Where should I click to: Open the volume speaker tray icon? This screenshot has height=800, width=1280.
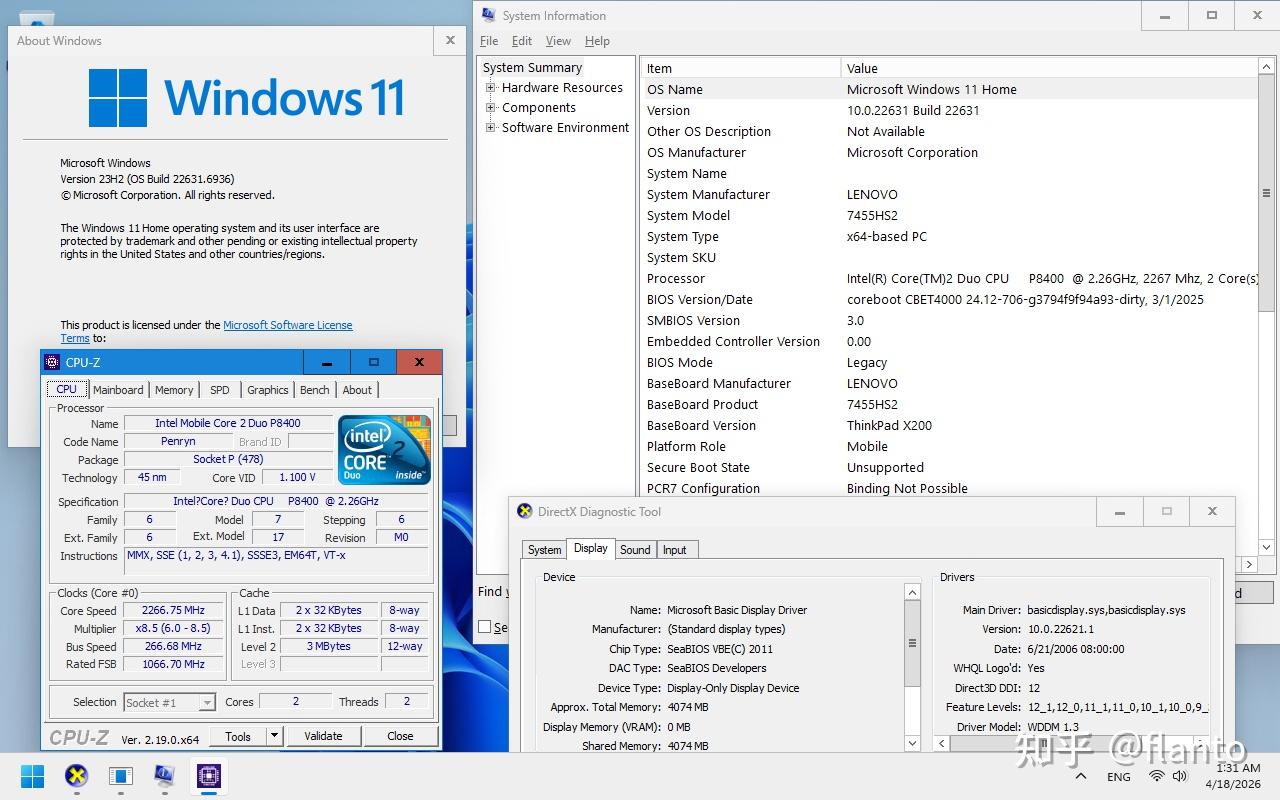click(x=1180, y=776)
